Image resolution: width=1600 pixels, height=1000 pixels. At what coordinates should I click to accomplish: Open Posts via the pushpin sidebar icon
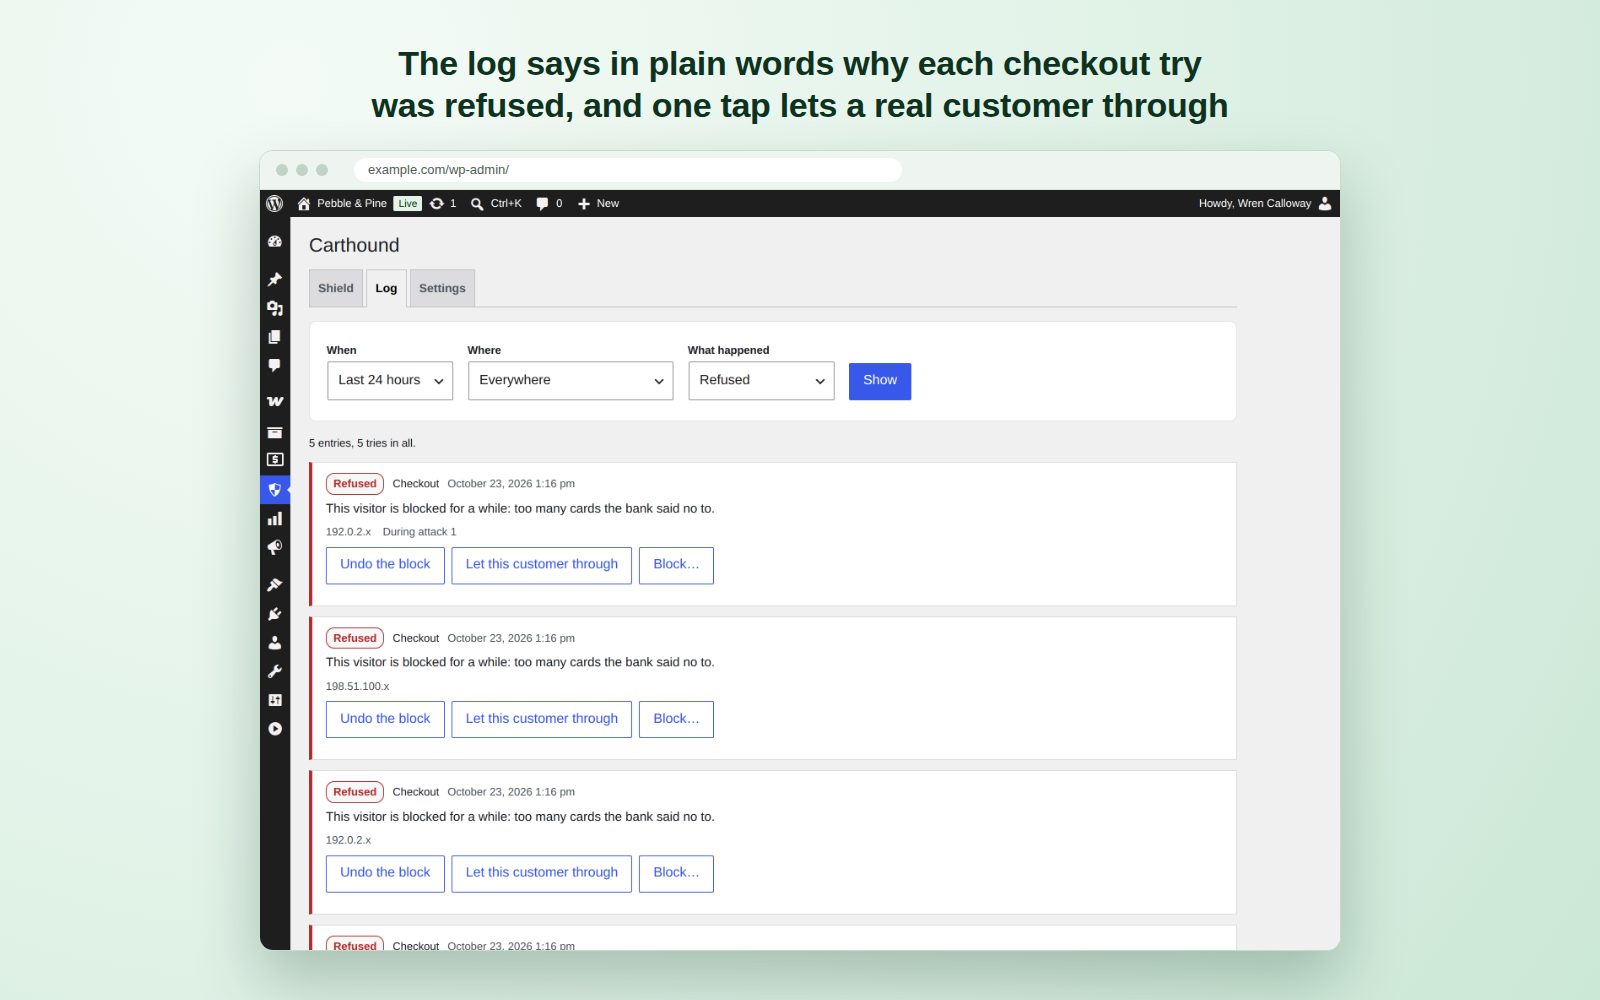click(x=275, y=279)
